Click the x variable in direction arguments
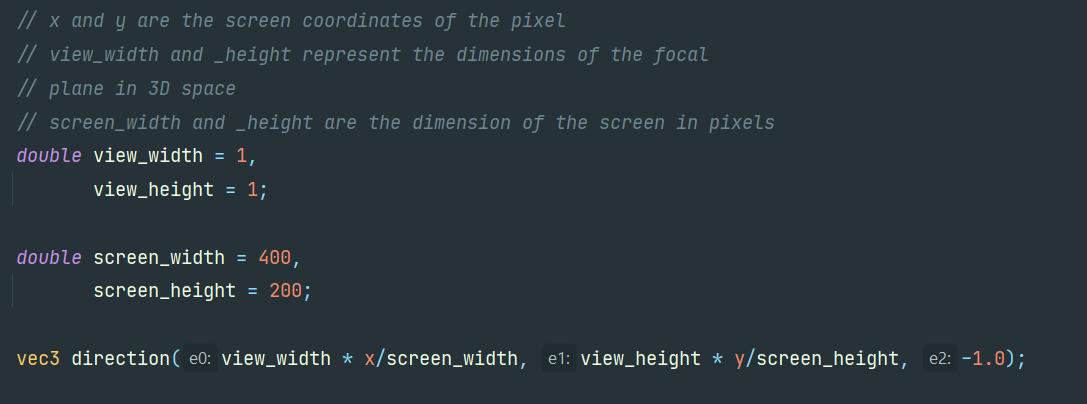Viewport: 1087px width, 404px height. 367,359
